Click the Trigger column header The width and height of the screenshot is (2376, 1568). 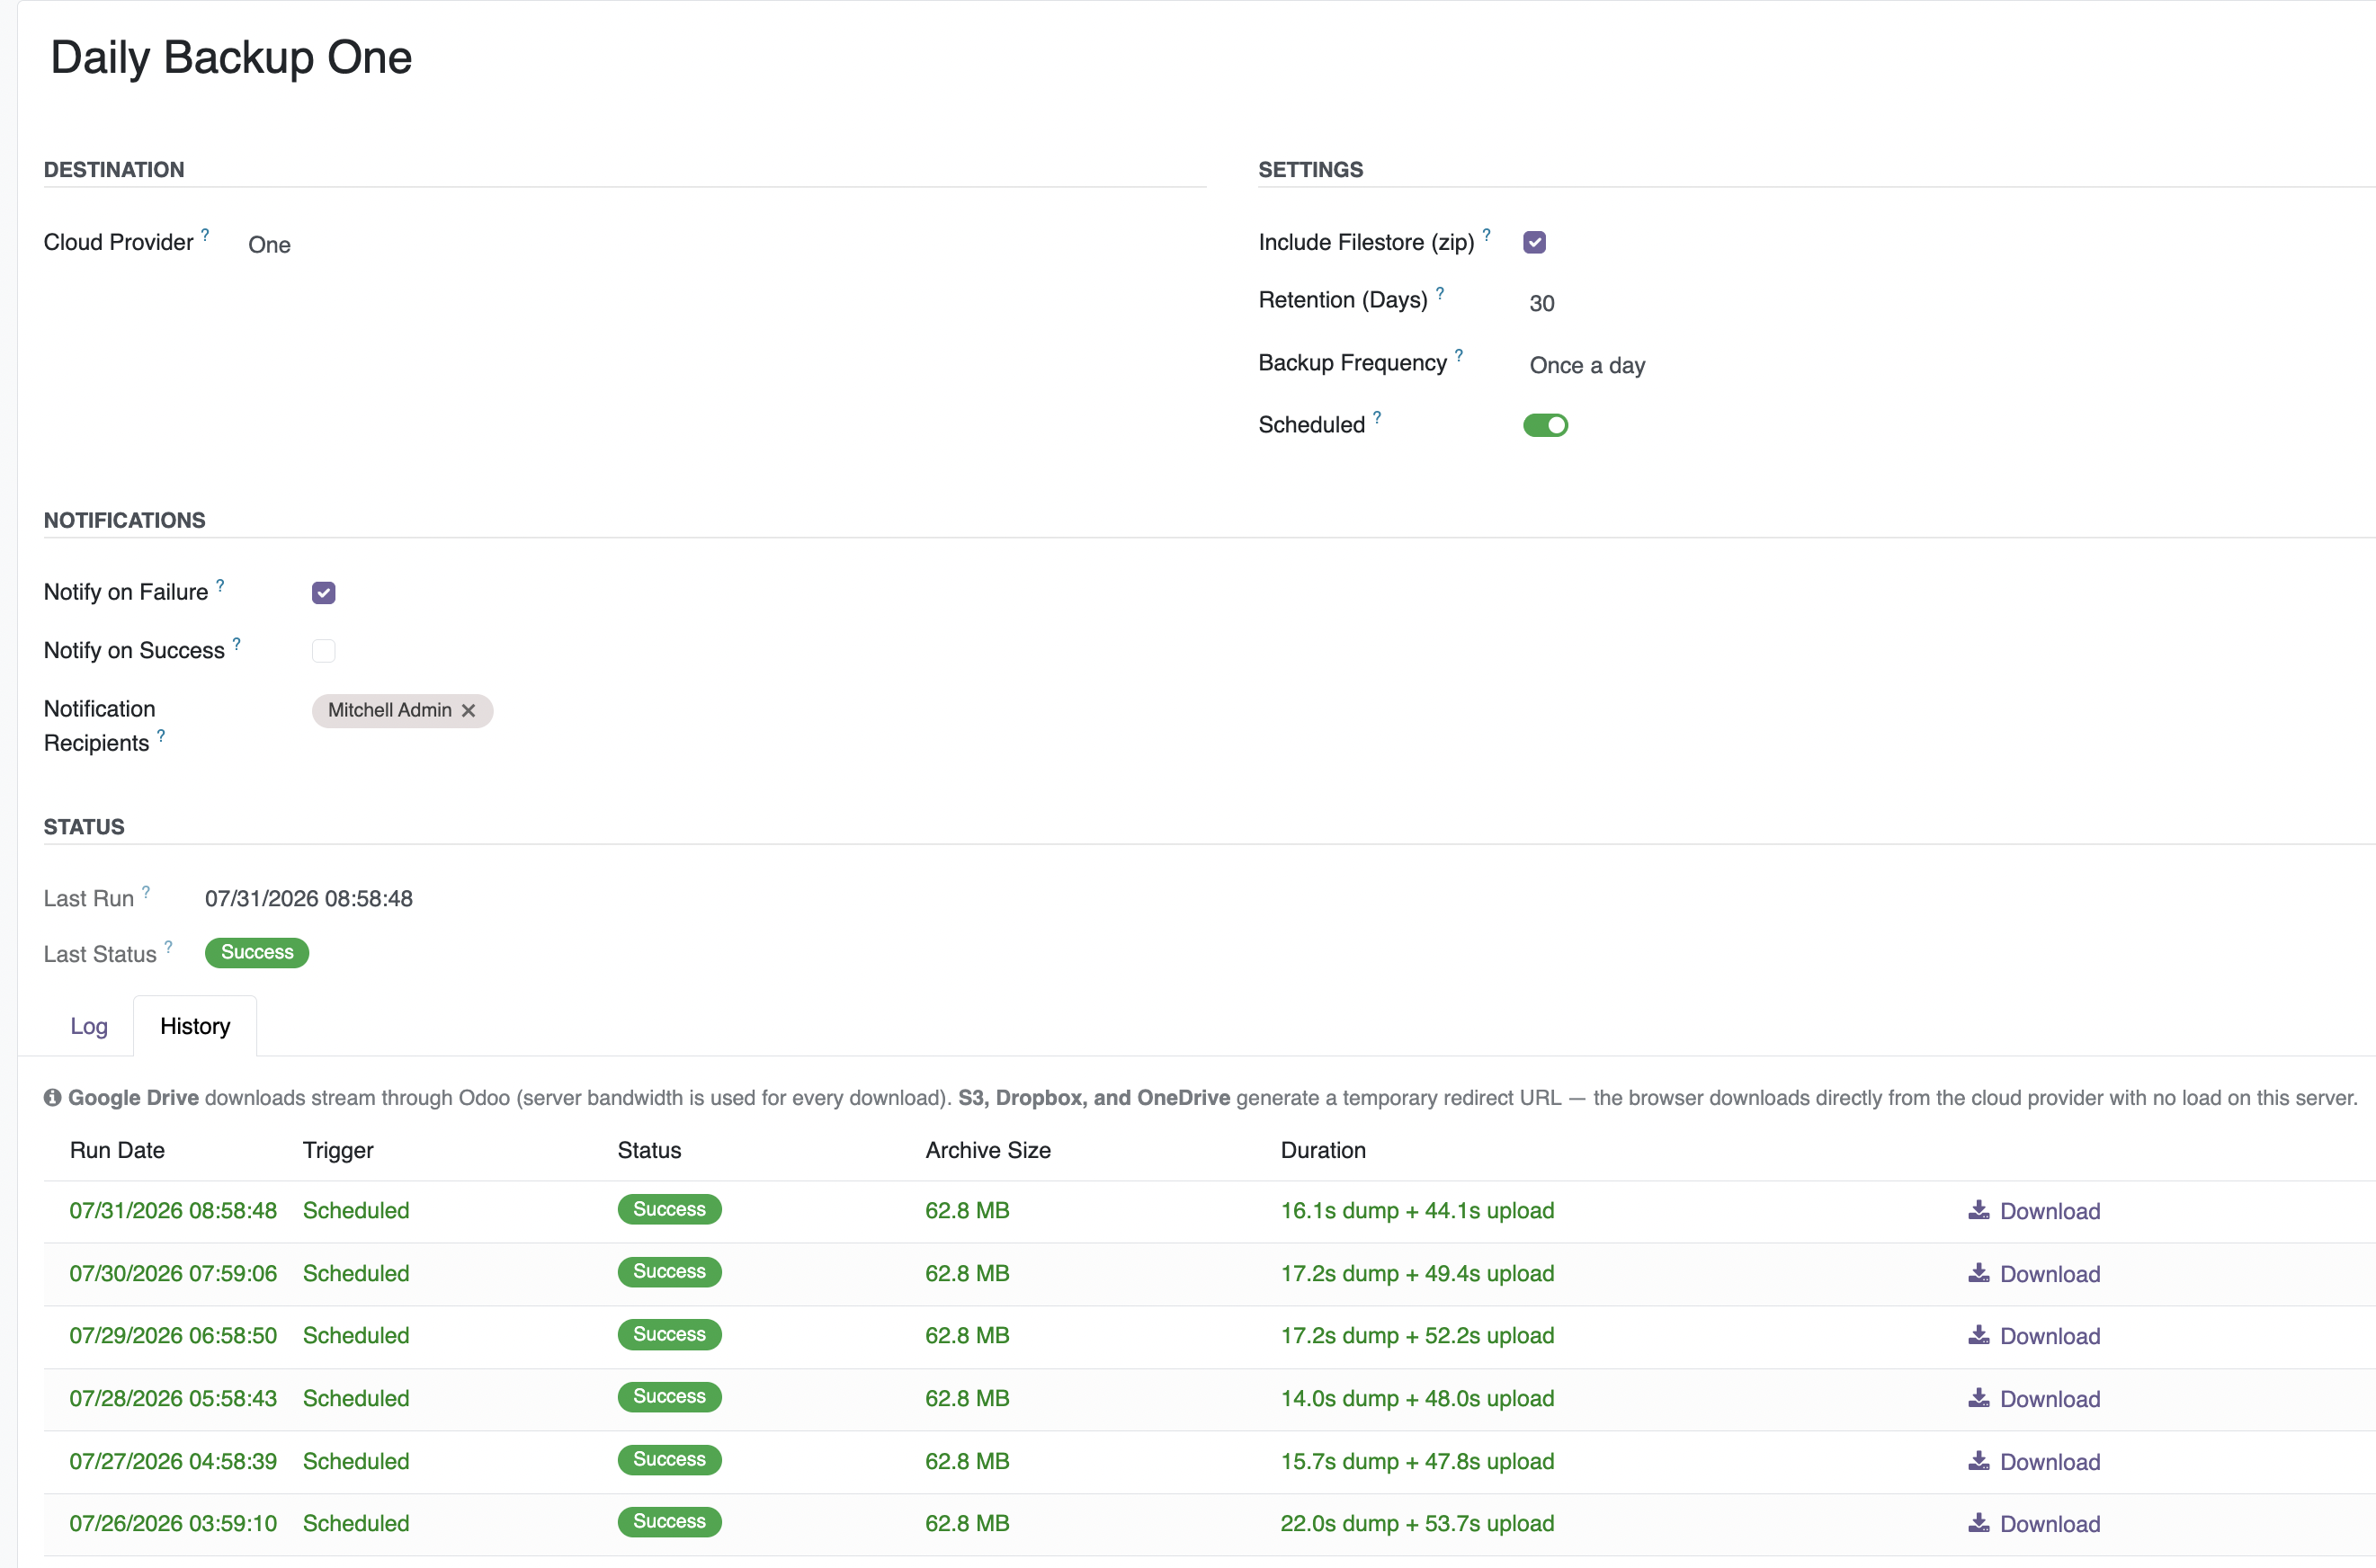tap(338, 1150)
